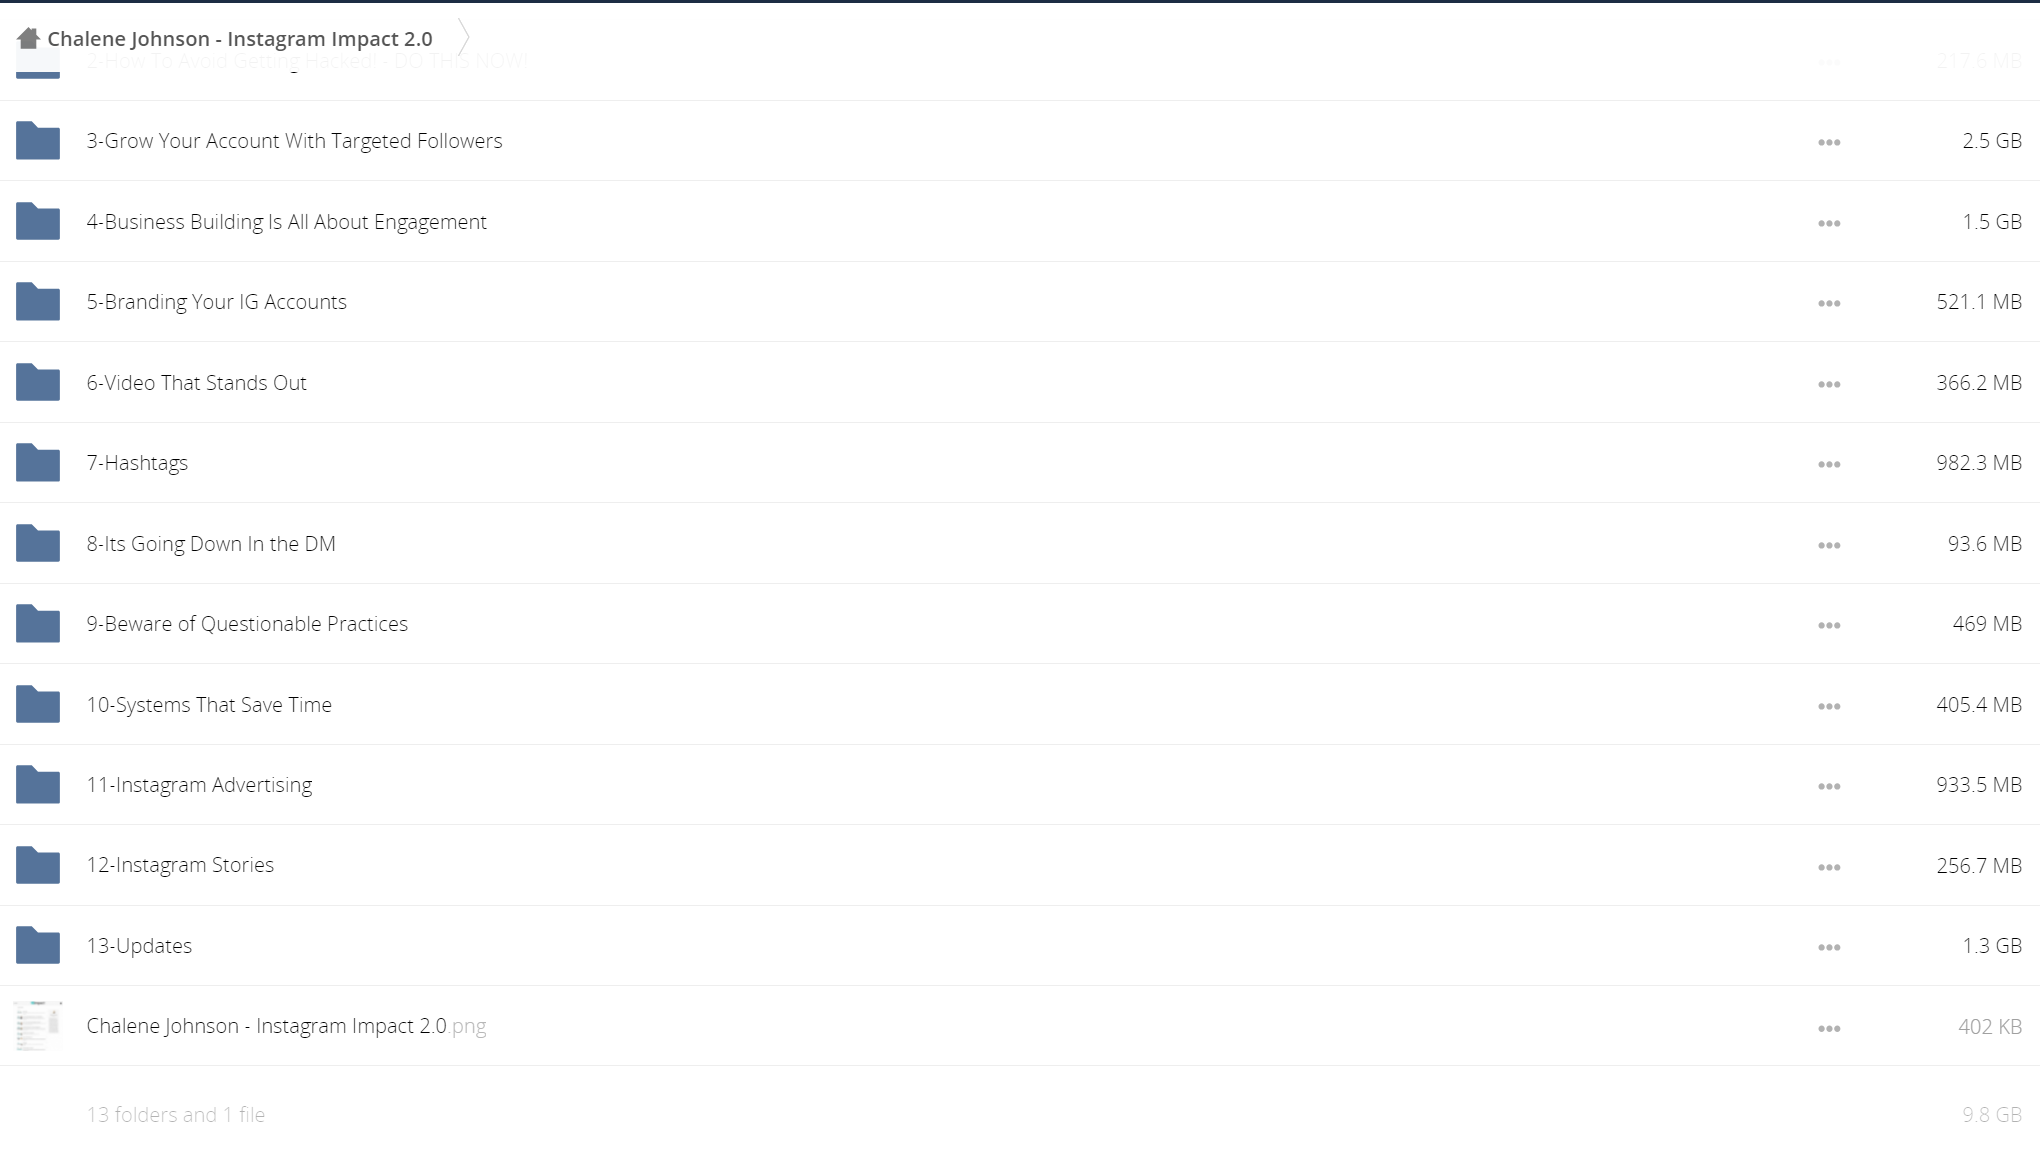Open the three-dot menu for 8-Its Going Down In the DM

(x=1829, y=545)
